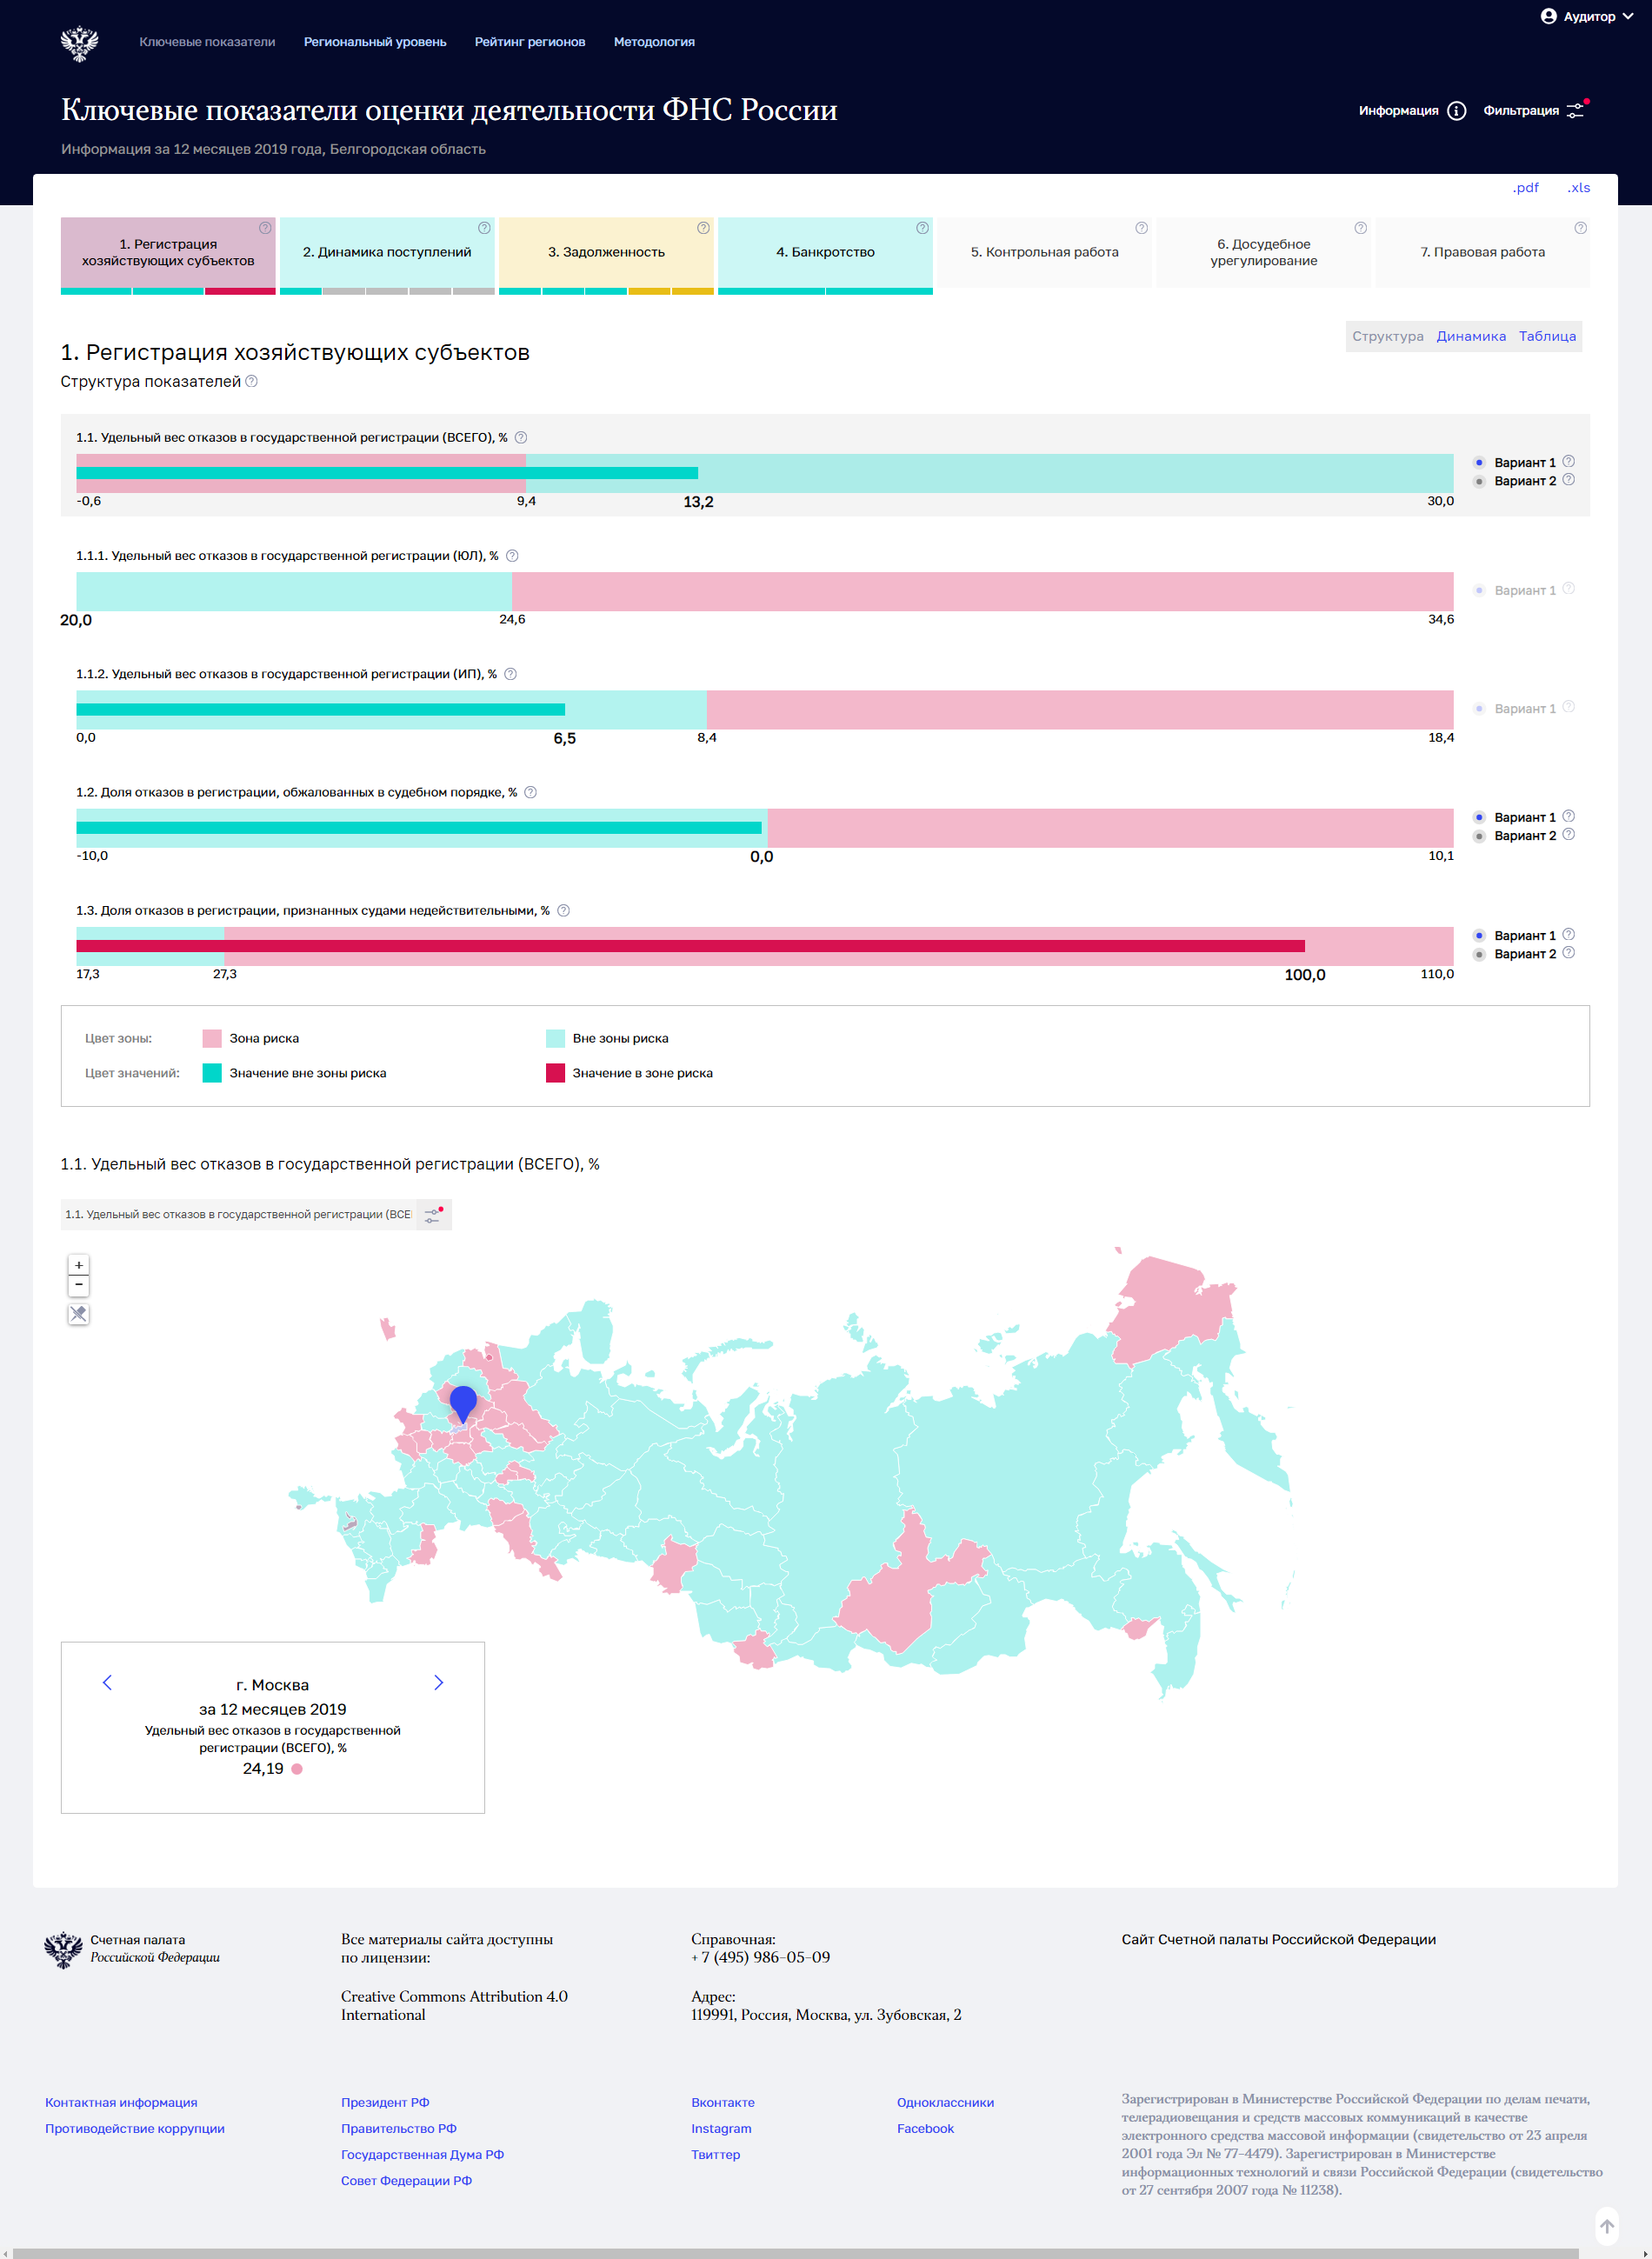Open Сайт Счетной палаты Российской Федерации link
The width and height of the screenshot is (1652, 2259).
pos(1278,1939)
